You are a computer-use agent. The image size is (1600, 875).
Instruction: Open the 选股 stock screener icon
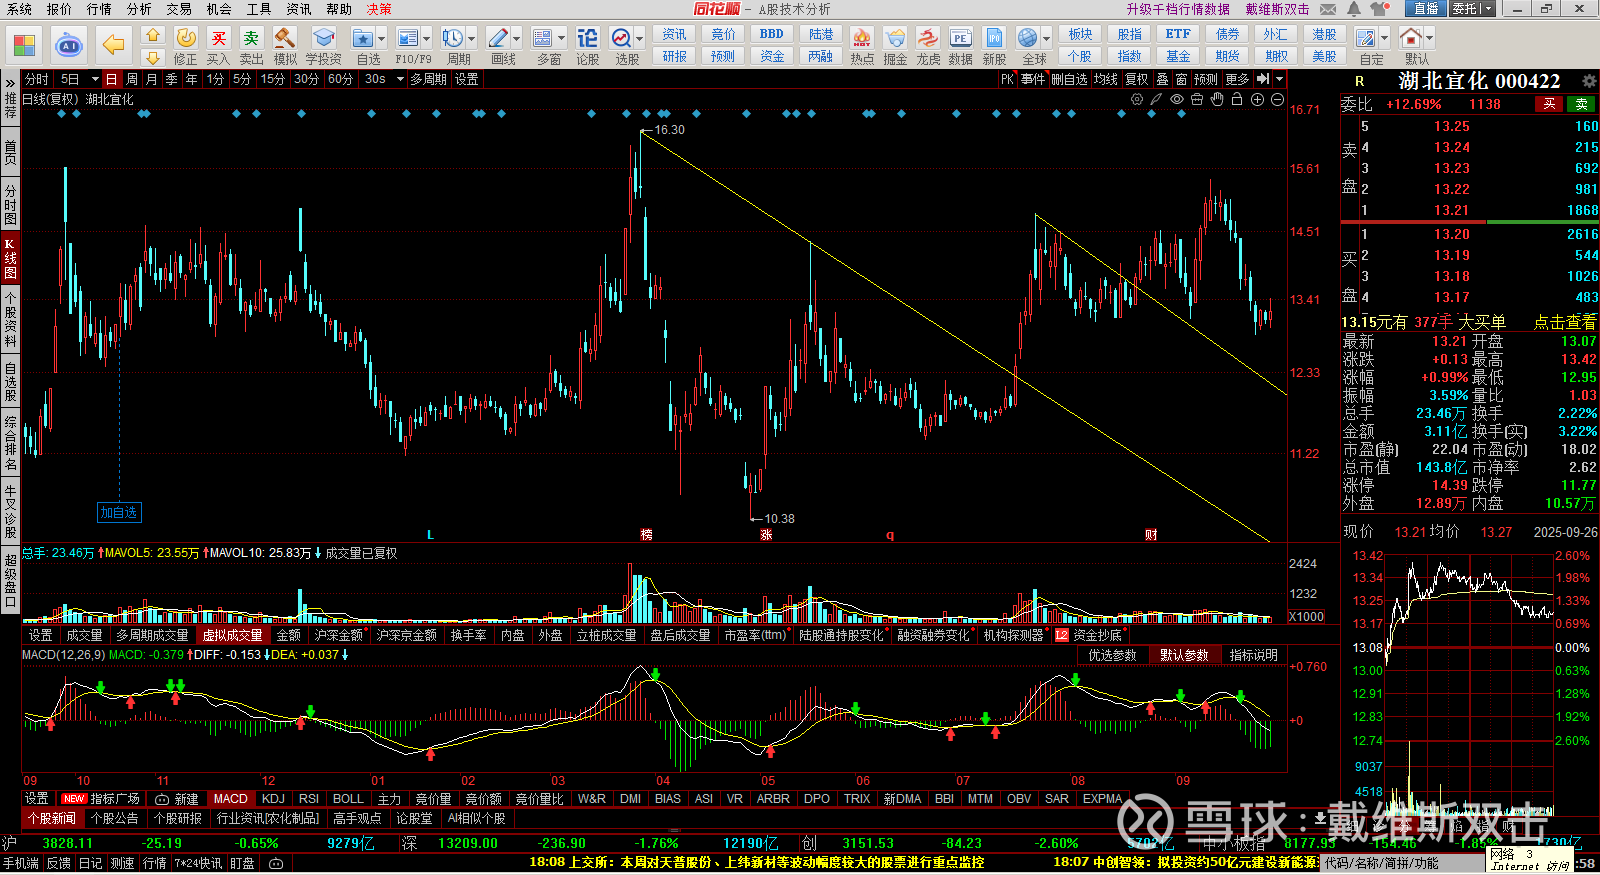621,38
